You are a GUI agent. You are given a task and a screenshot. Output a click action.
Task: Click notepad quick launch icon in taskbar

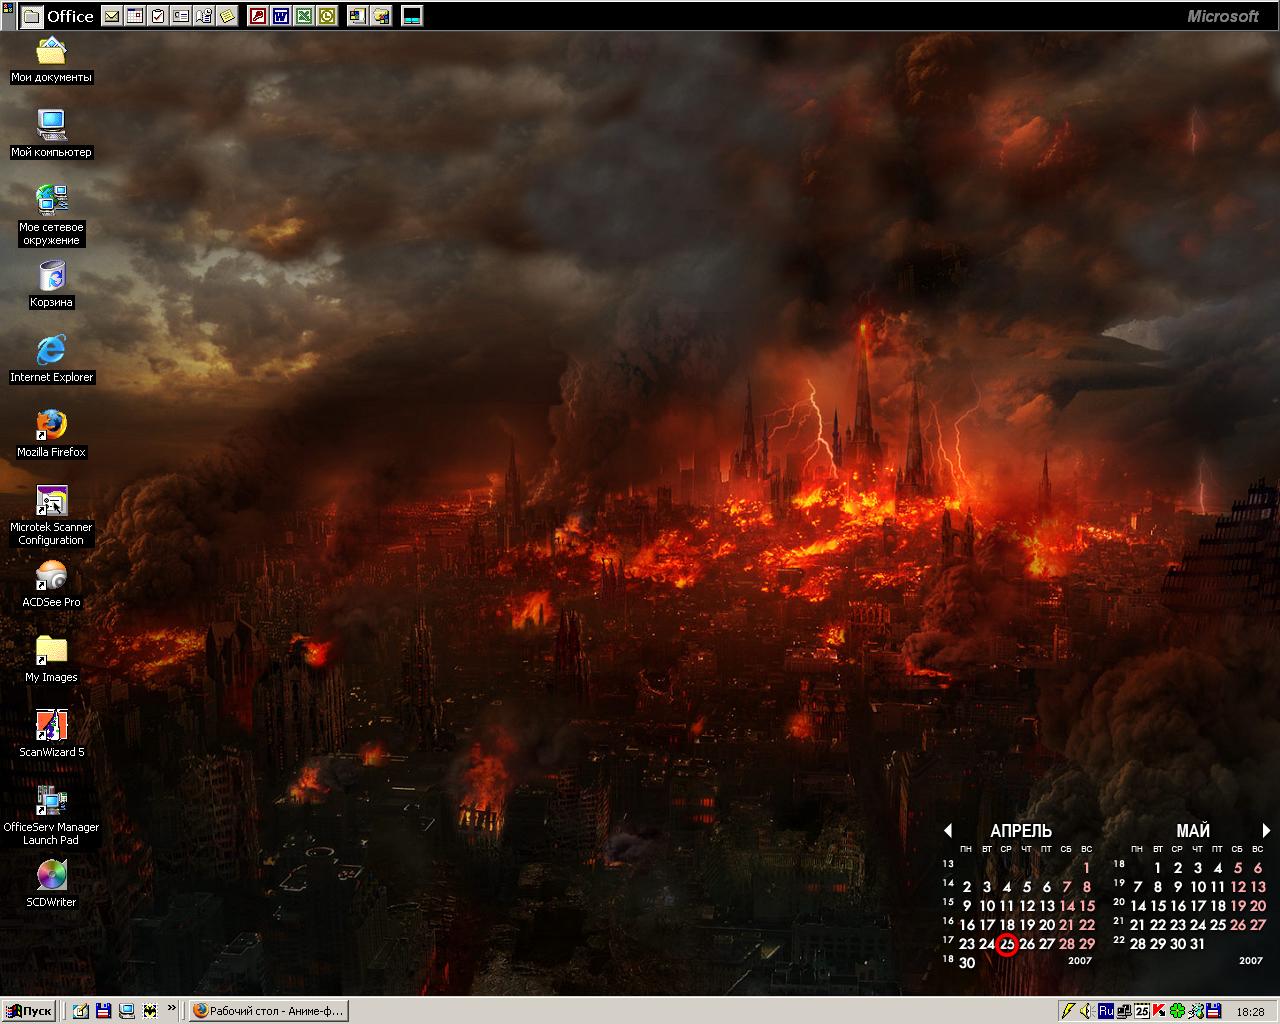(x=81, y=1011)
